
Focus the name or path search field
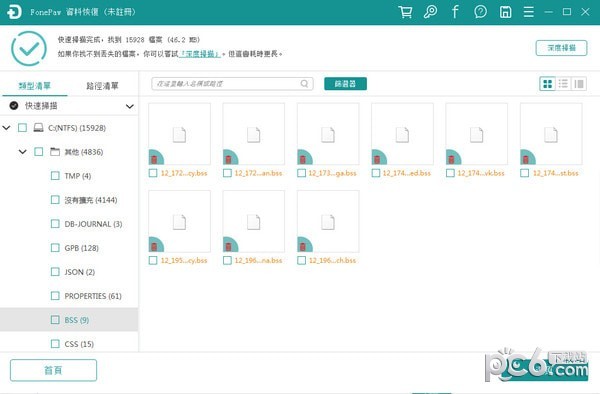[232, 84]
